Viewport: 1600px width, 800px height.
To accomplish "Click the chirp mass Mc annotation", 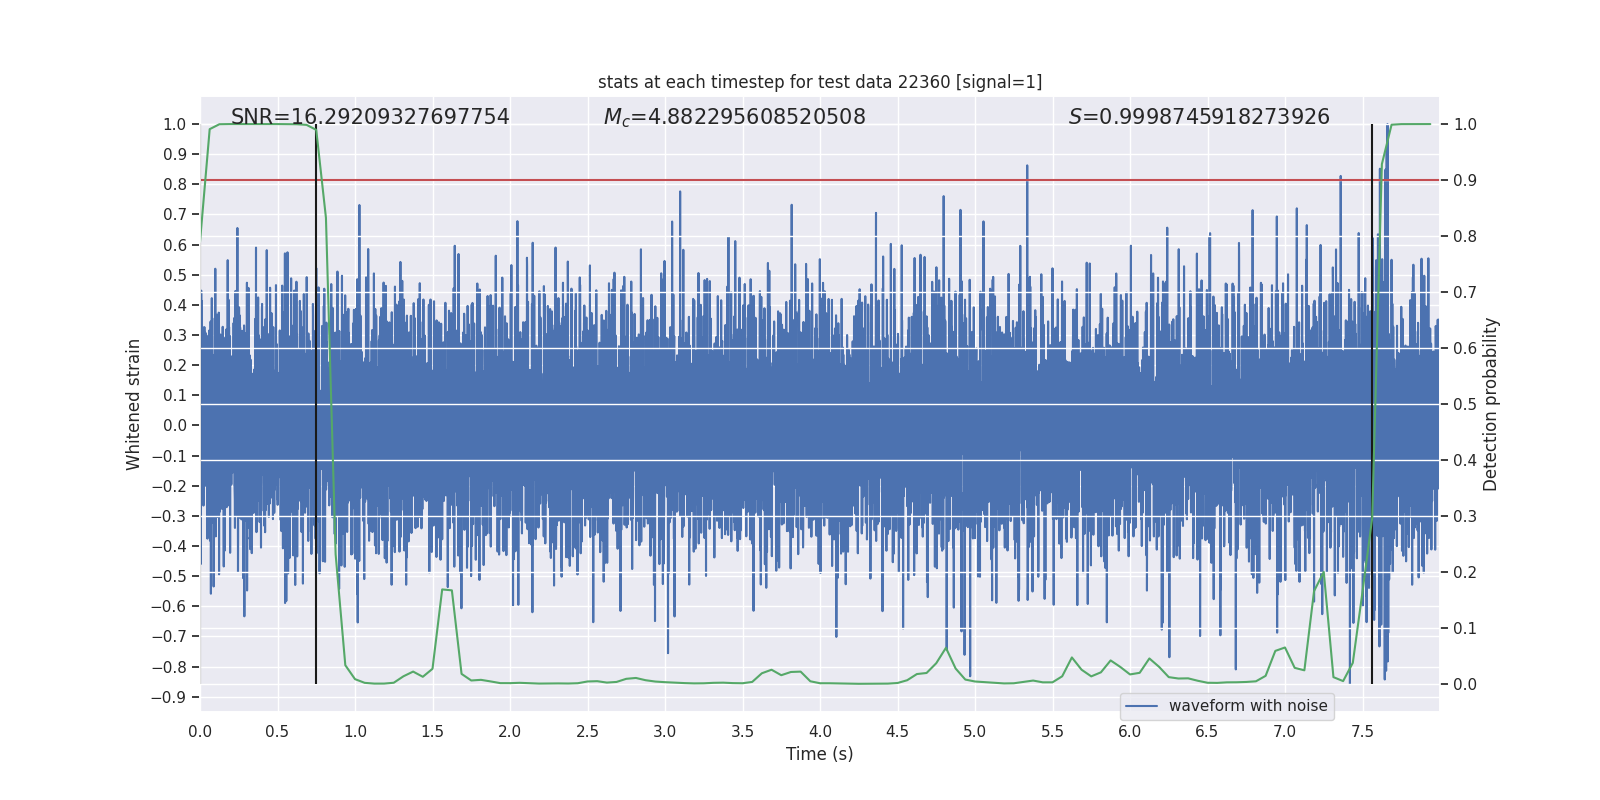I will click(x=735, y=117).
